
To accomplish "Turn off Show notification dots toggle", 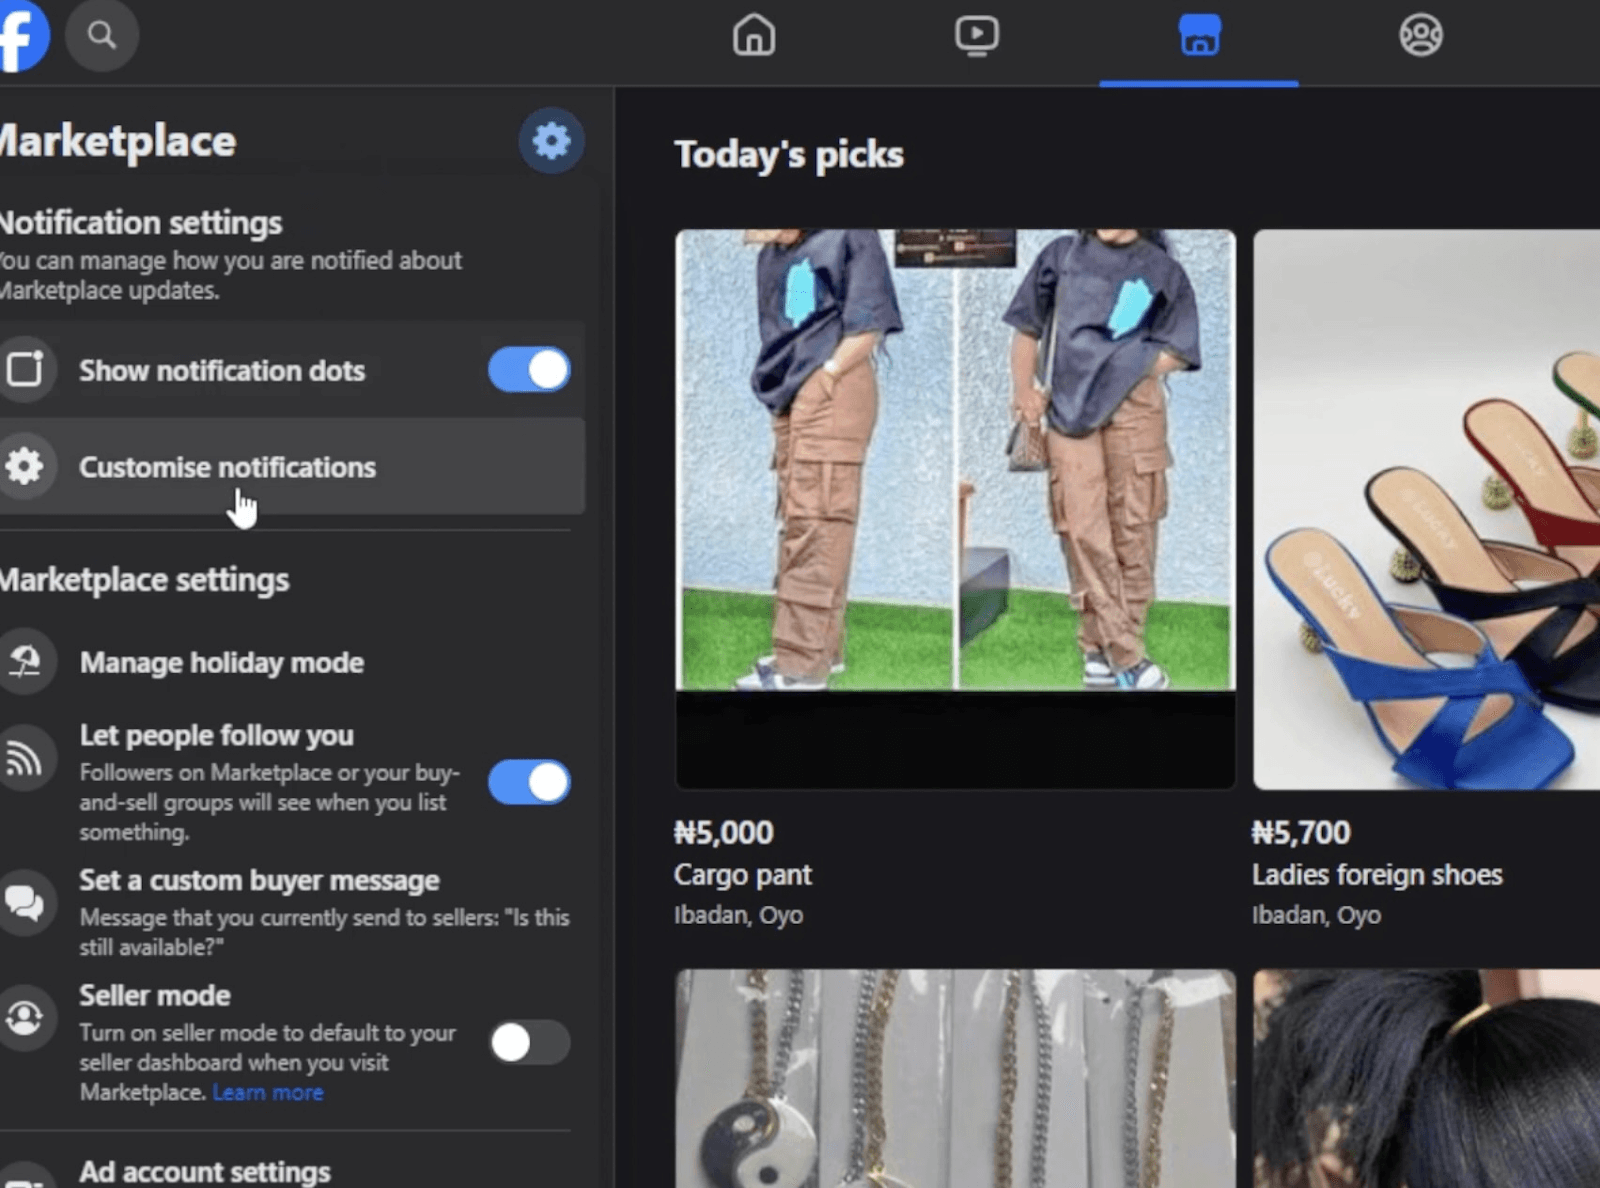I will tap(529, 370).
